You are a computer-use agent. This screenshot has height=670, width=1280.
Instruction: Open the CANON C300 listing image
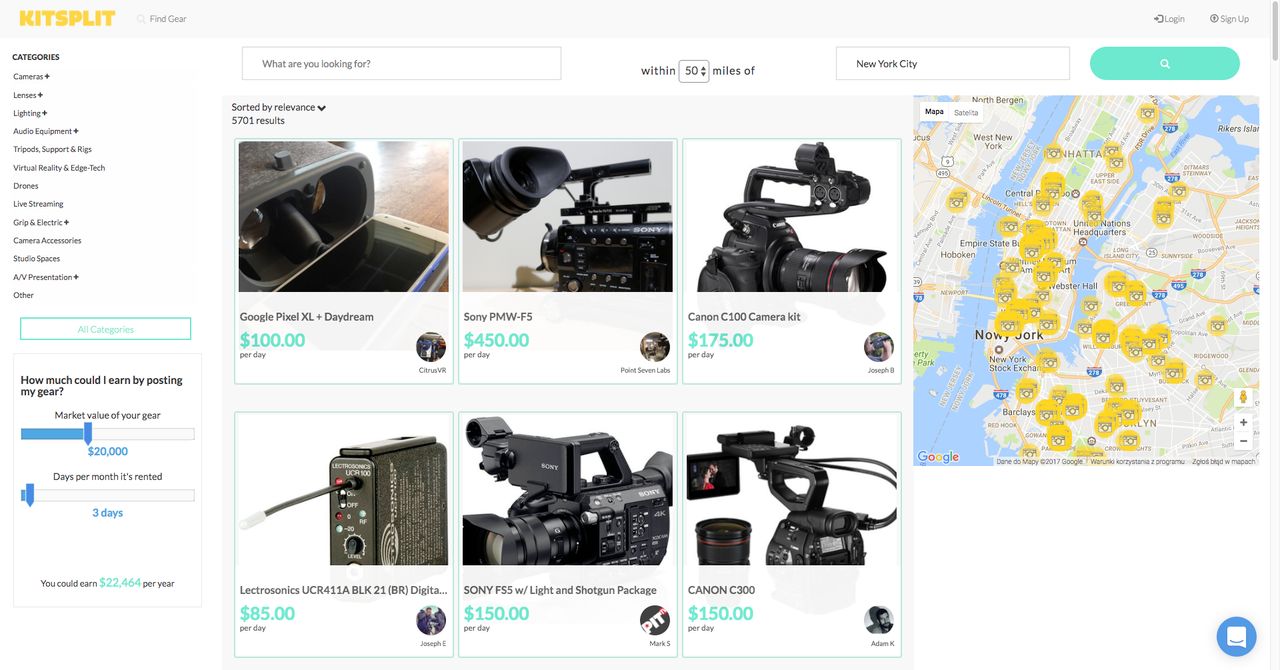(x=792, y=490)
